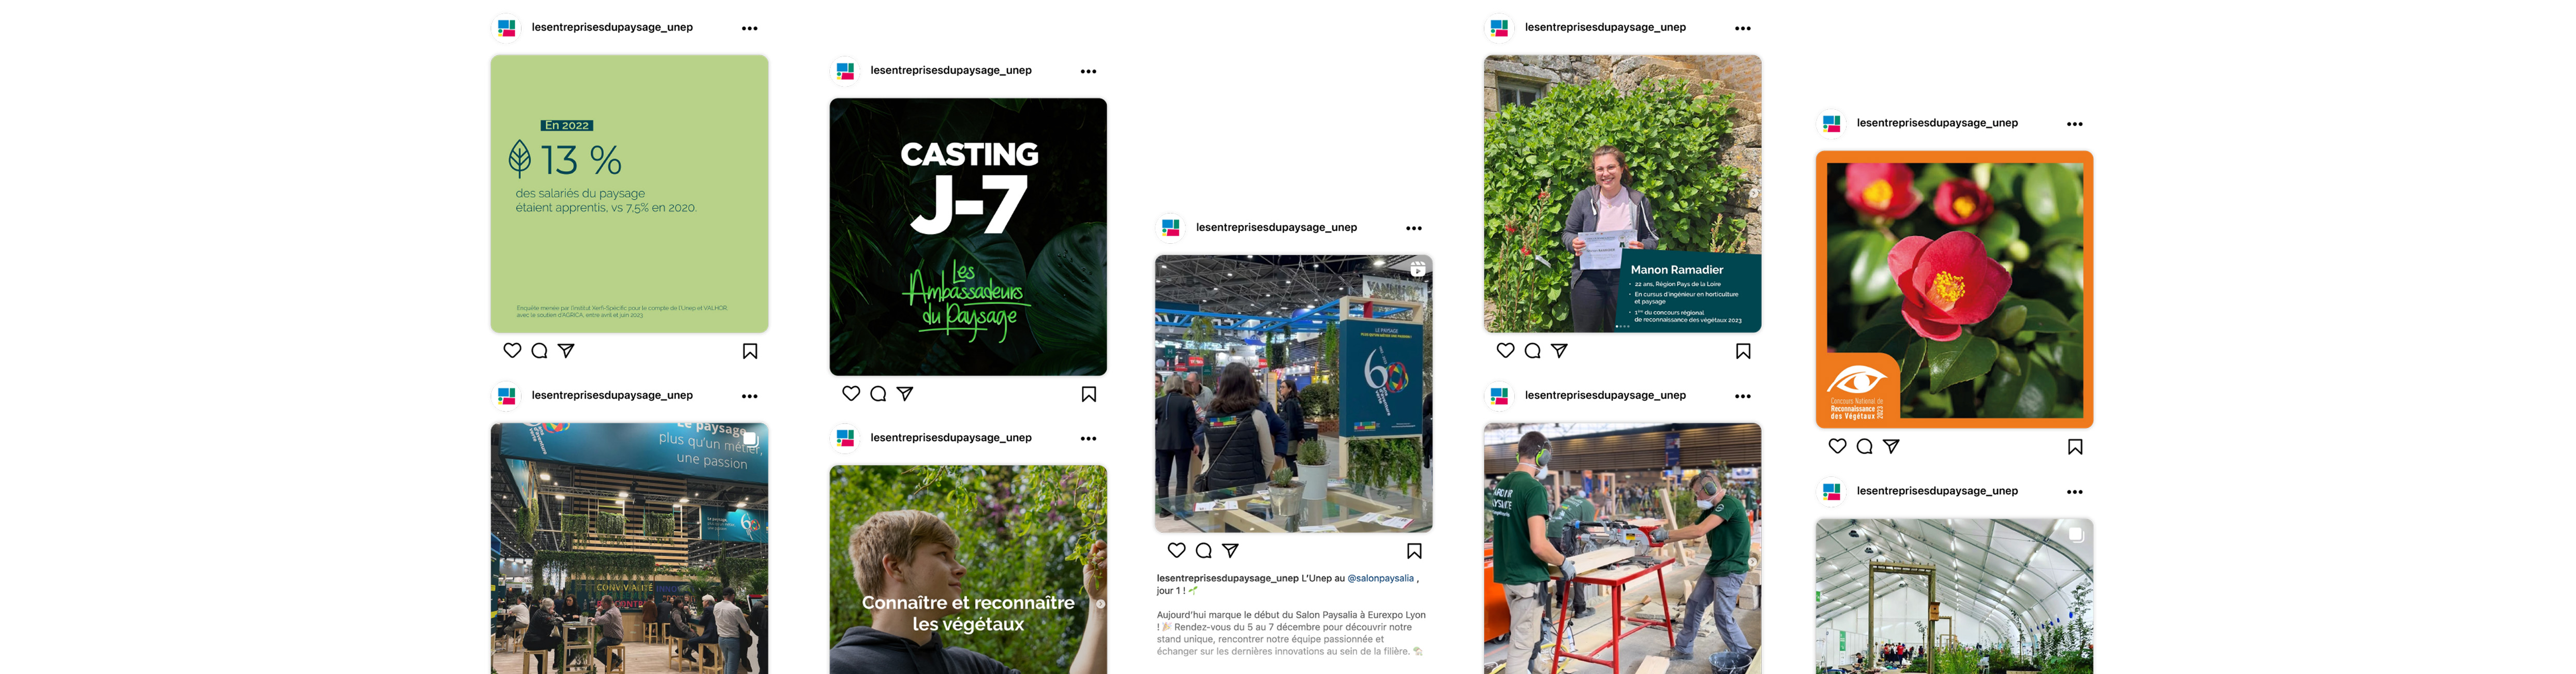Open the three-dot menu above Paysalia post
Viewport: 2576px width, 674px height.
coord(1414,228)
